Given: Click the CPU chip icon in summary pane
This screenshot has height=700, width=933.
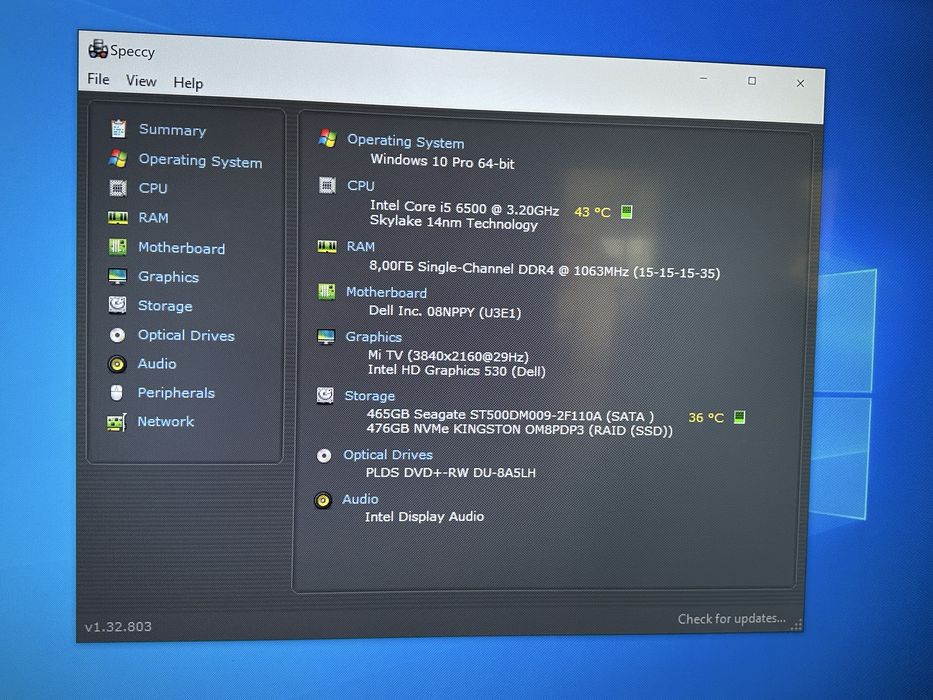Looking at the screenshot, I should click(327, 185).
